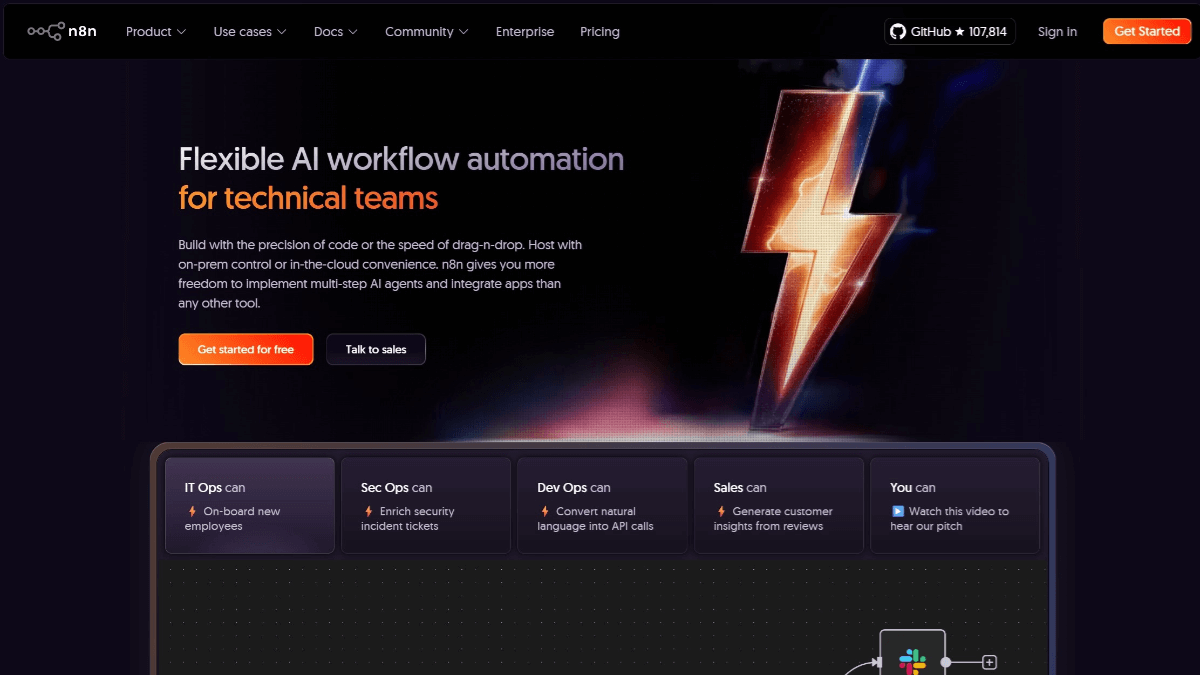Image resolution: width=1200 pixels, height=675 pixels.
Task: Click the bolt icon in Sec Ops card
Action: click(x=368, y=511)
